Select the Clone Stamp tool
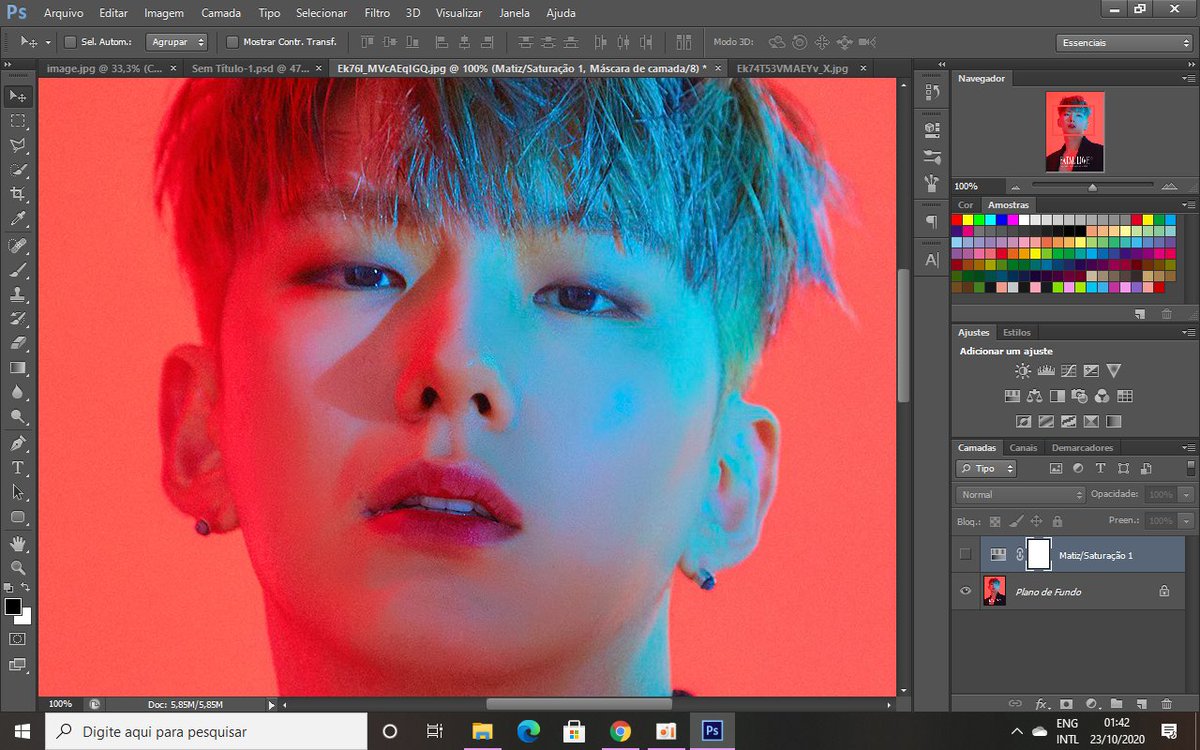1200x750 pixels. (x=18, y=295)
